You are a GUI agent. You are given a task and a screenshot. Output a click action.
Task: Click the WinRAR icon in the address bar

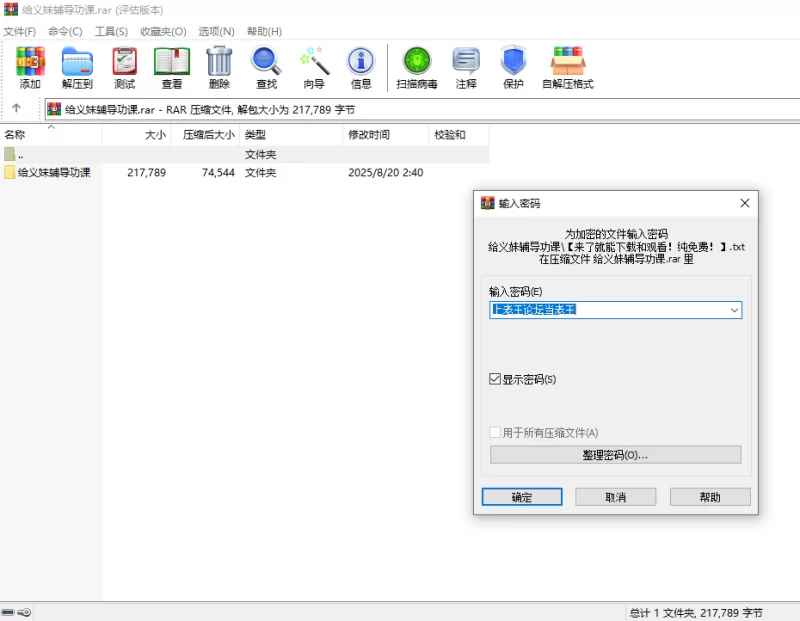[54, 109]
